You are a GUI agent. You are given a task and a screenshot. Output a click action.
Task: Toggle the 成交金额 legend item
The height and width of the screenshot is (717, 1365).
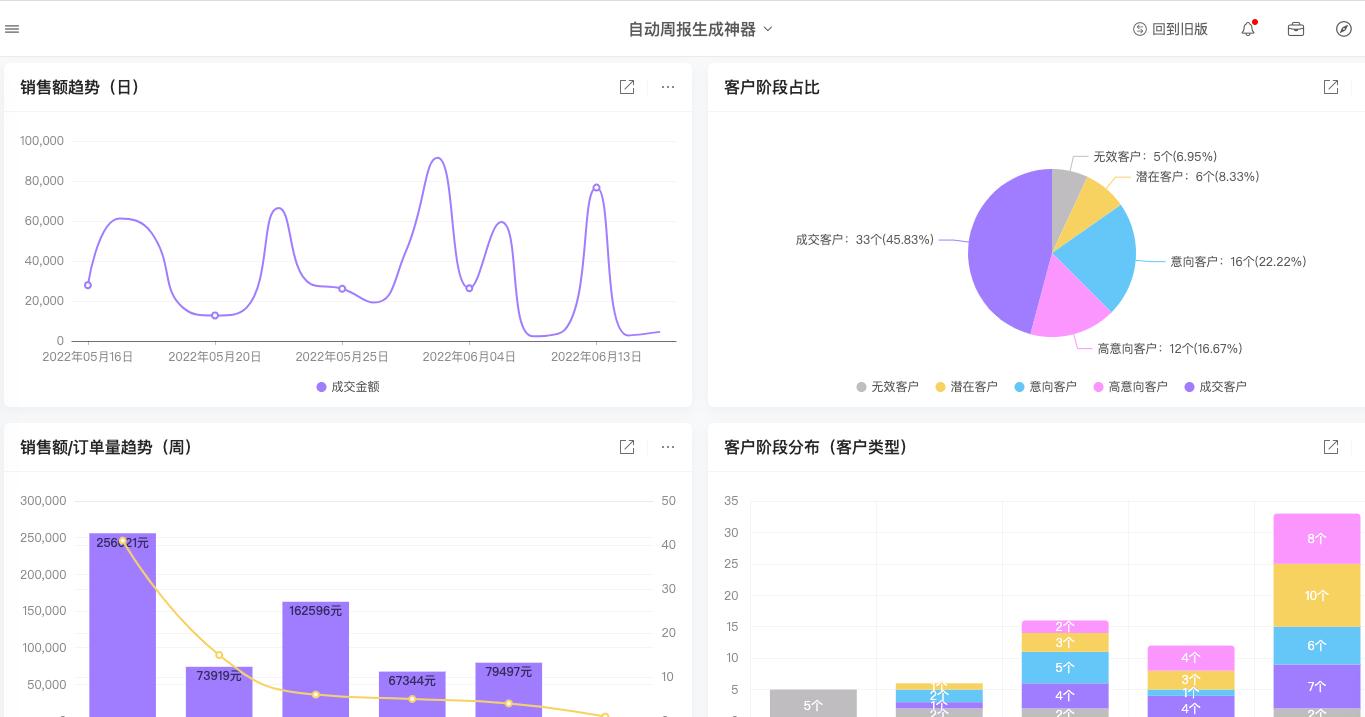pos(347,386)
